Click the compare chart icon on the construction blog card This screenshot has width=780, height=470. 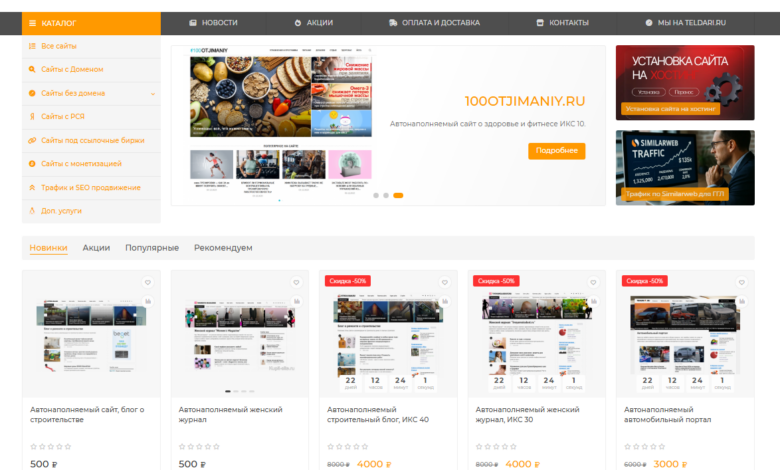146,300
